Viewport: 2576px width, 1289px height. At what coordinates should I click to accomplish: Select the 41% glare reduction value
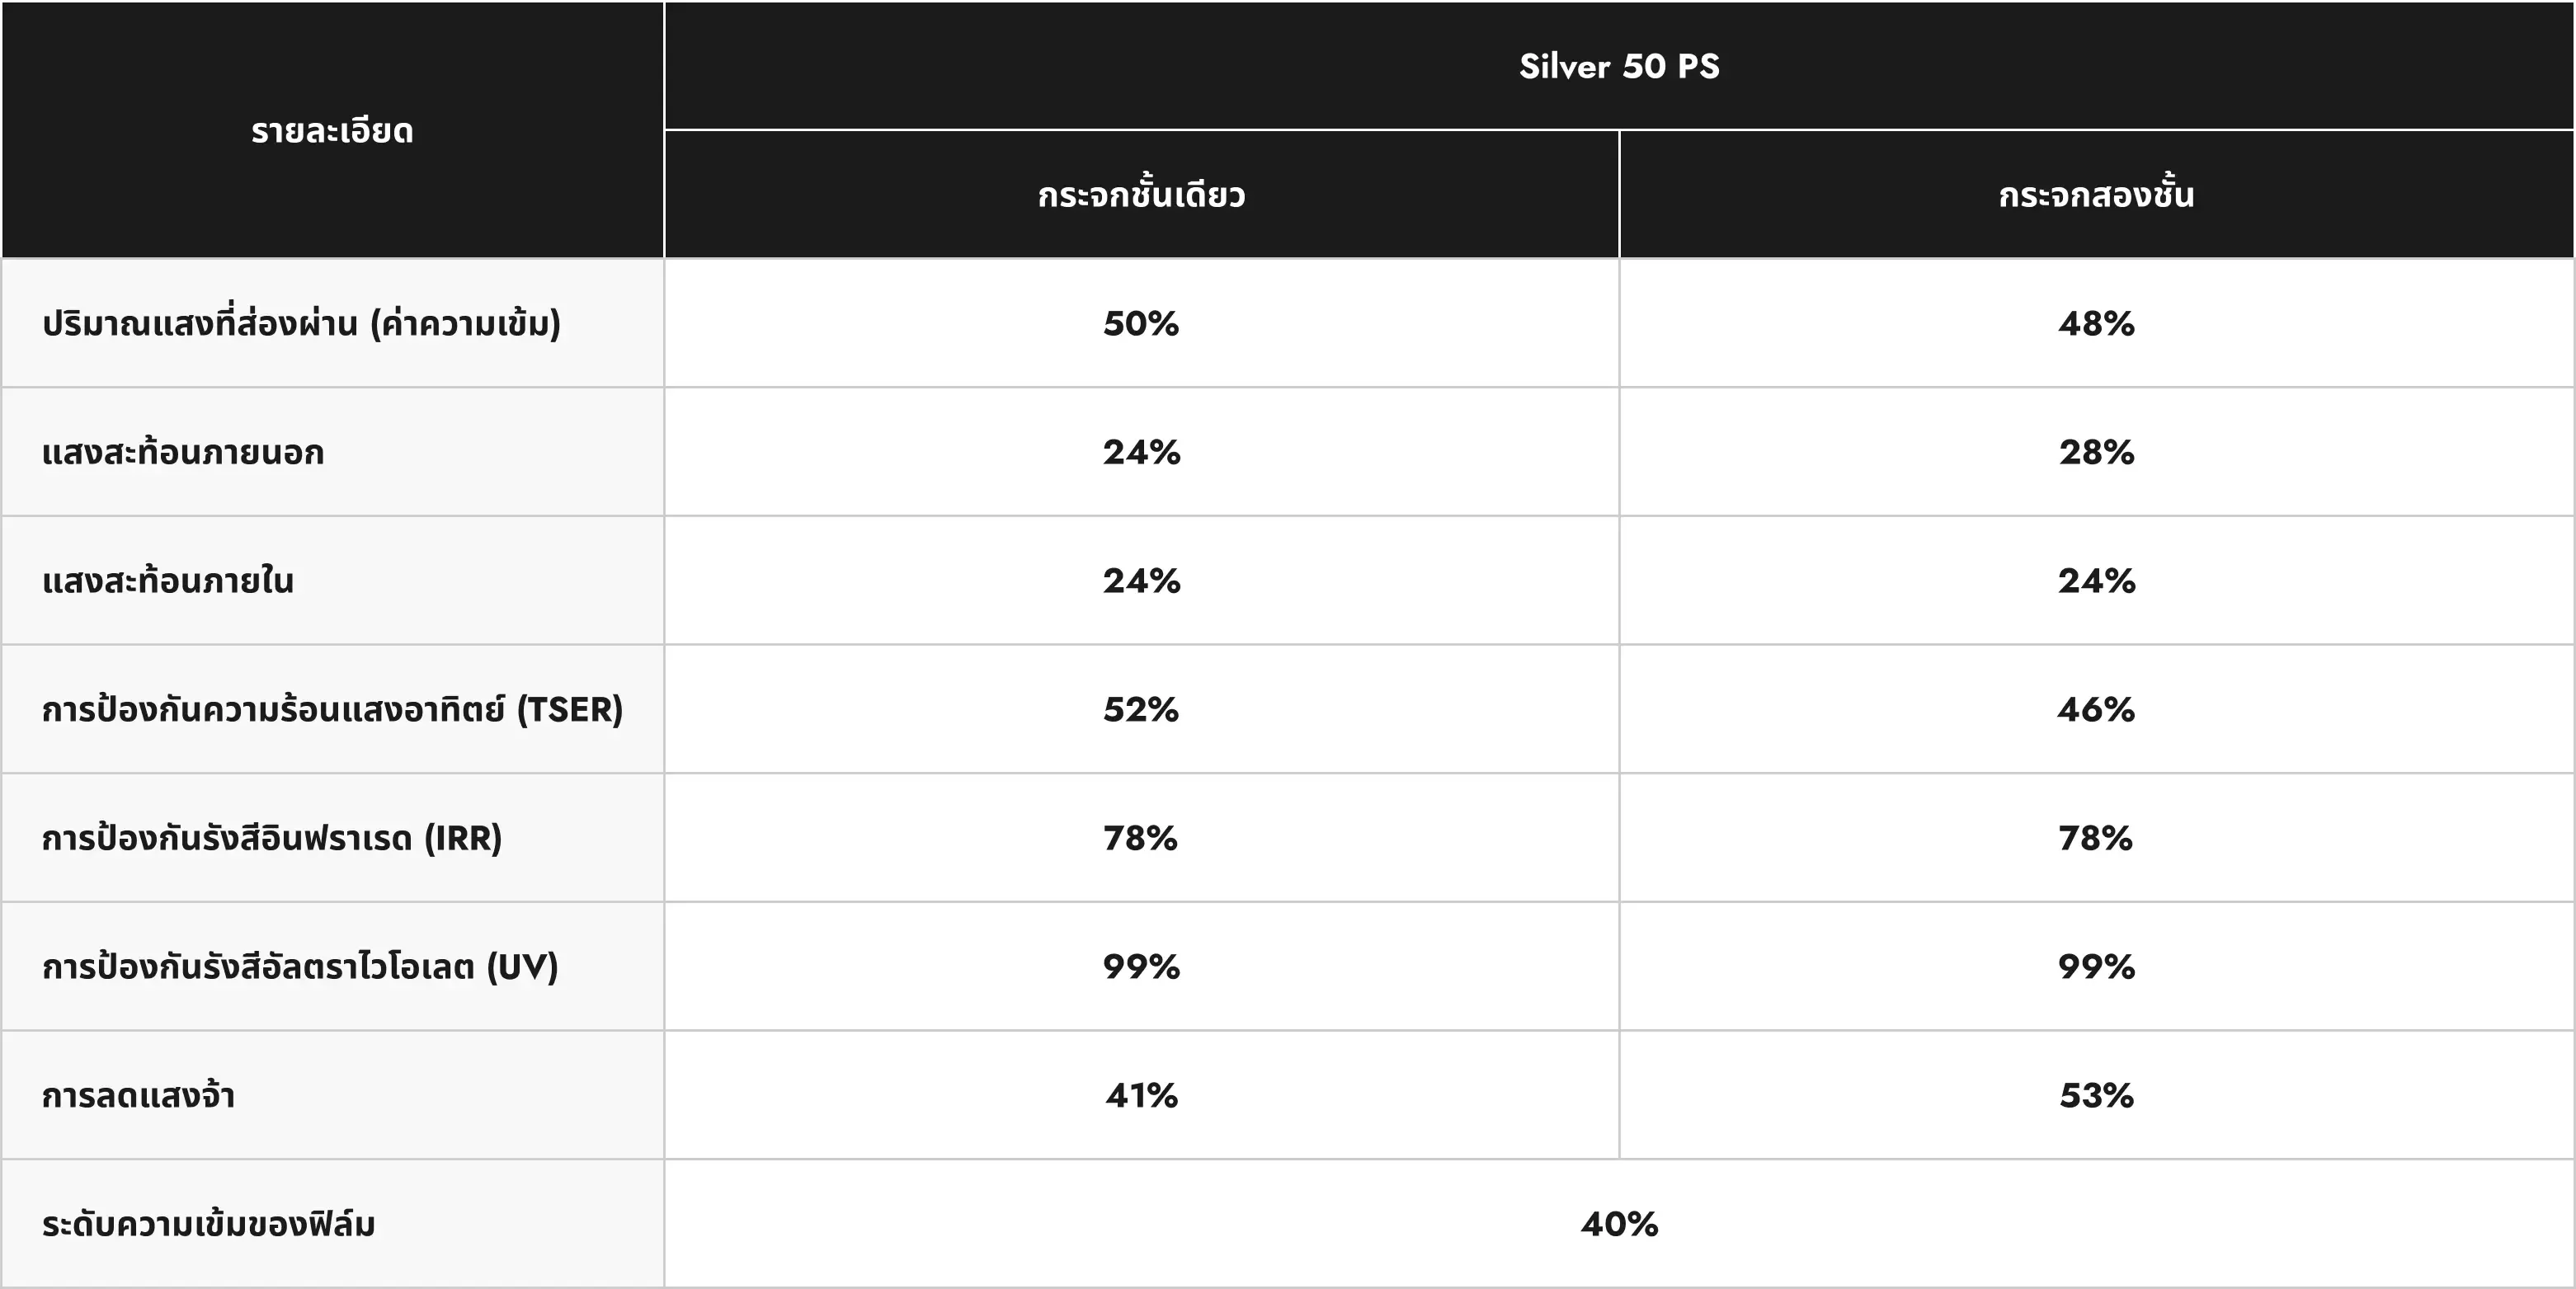[1141, 1095]
